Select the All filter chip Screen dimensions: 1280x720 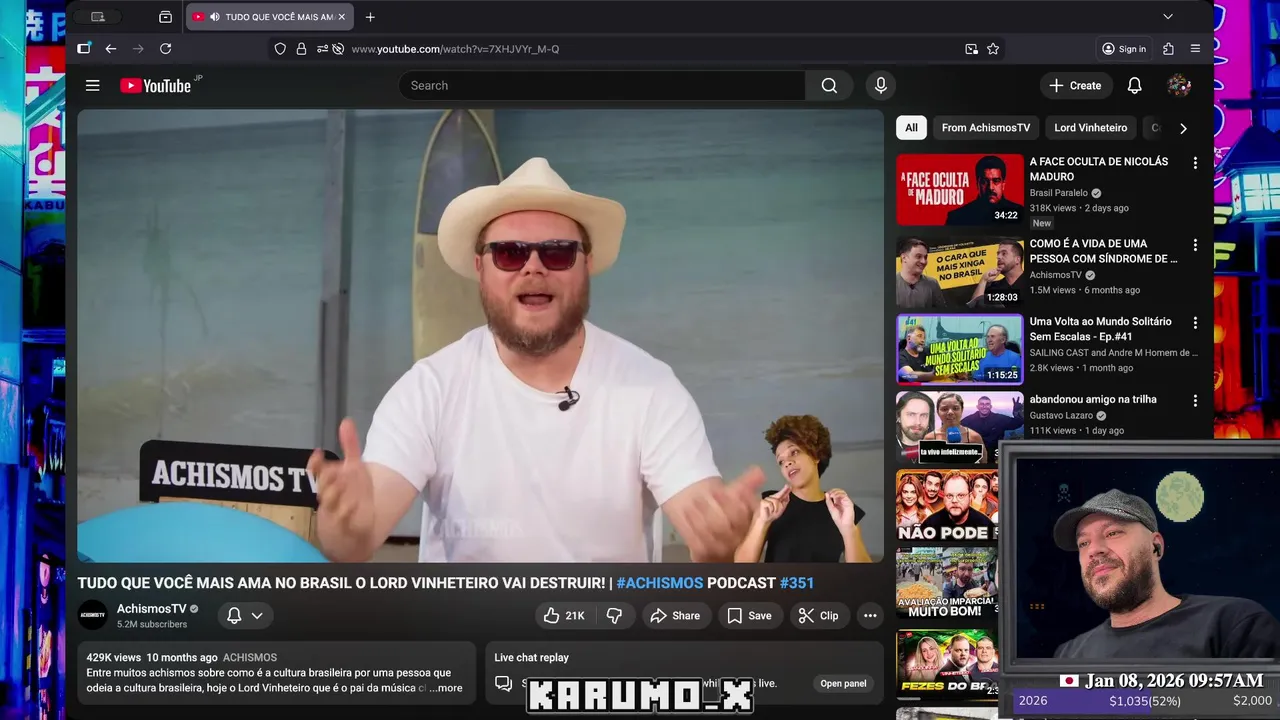pos(911,128)
